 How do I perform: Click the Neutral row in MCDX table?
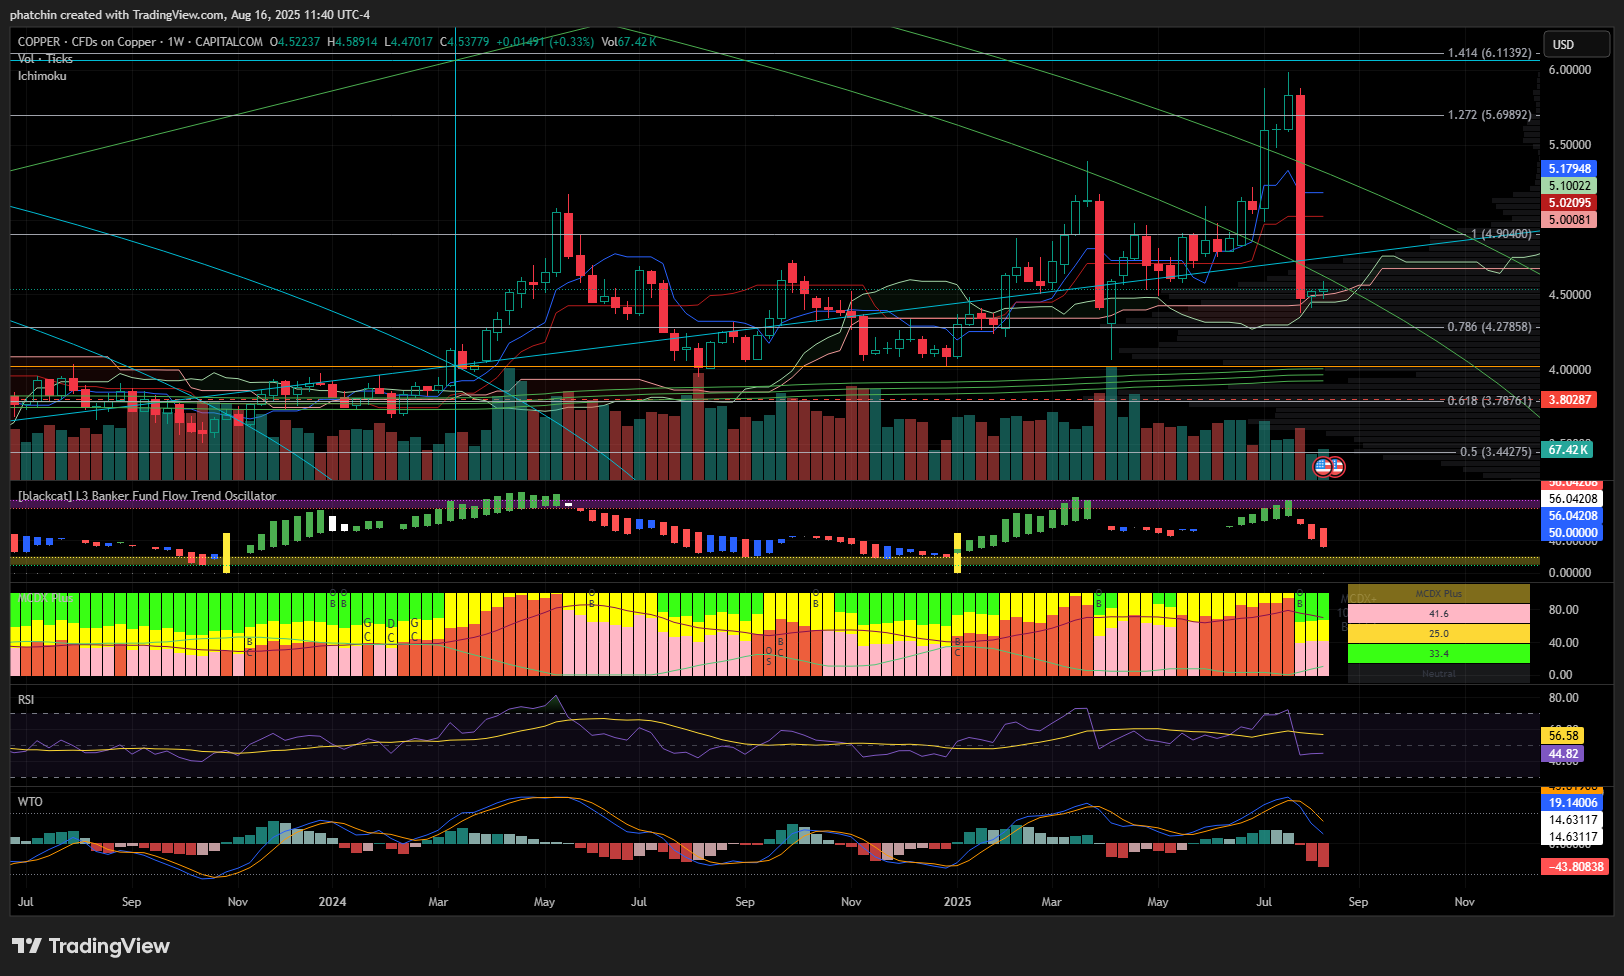[x=1438, y=673]
